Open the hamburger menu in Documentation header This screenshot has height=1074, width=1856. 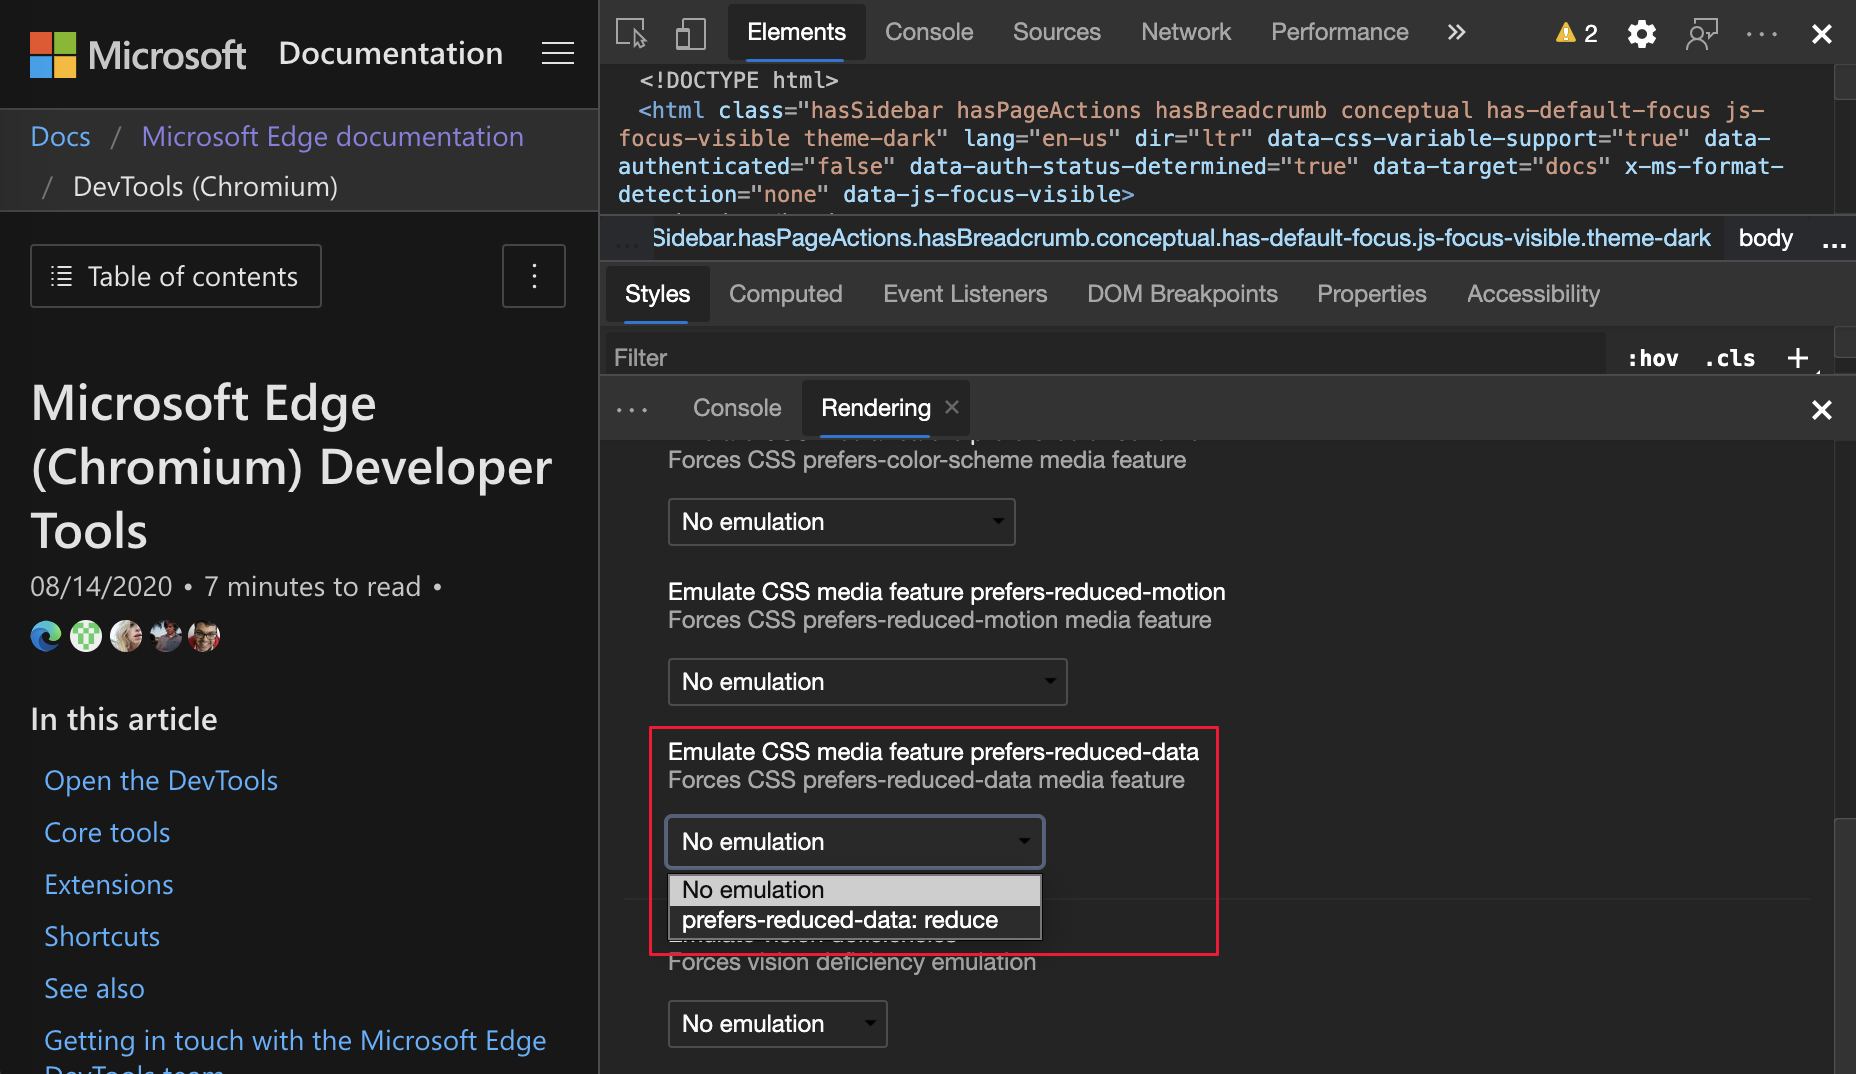tap(557, 53)
